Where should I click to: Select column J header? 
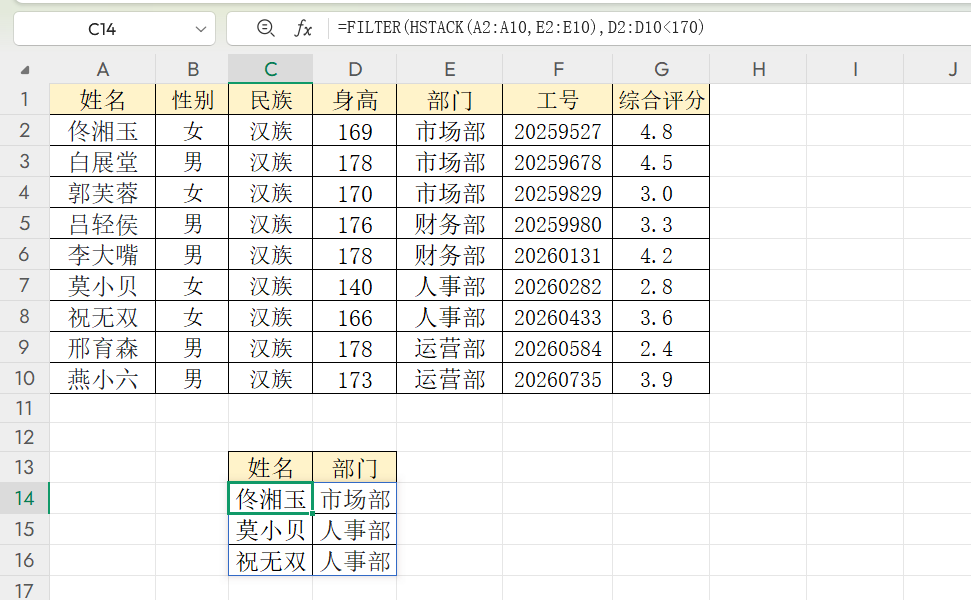(x=952, y=69)
